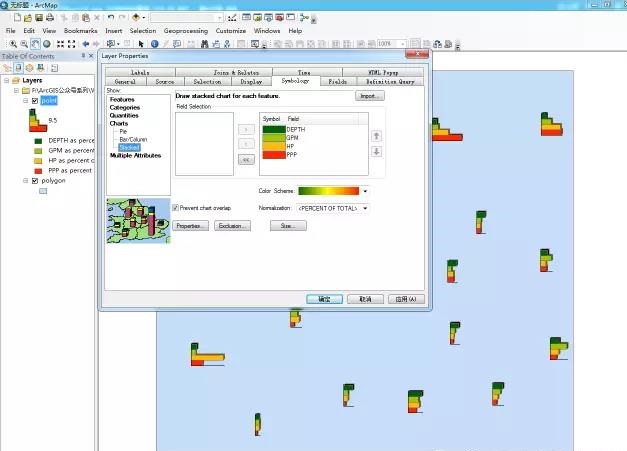
Task: Pin the Table Of Contents panel
Action: (x=83, y=56)
